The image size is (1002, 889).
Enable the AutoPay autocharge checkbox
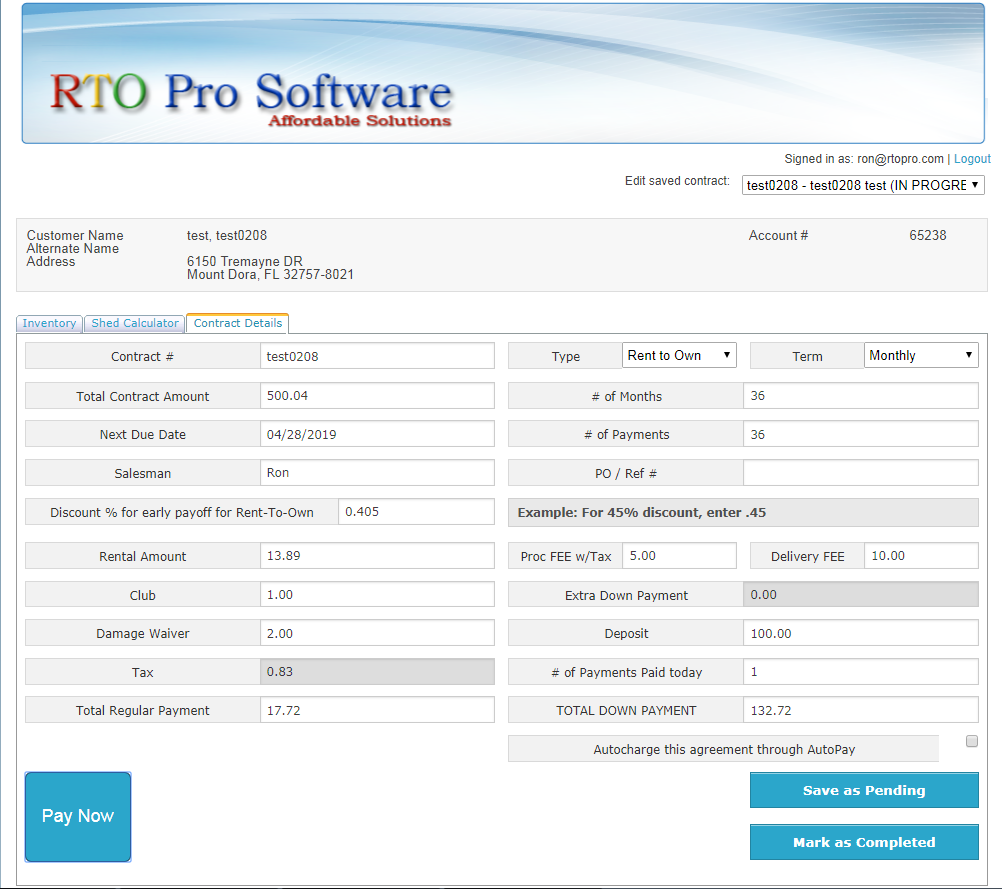click(971, 741)
